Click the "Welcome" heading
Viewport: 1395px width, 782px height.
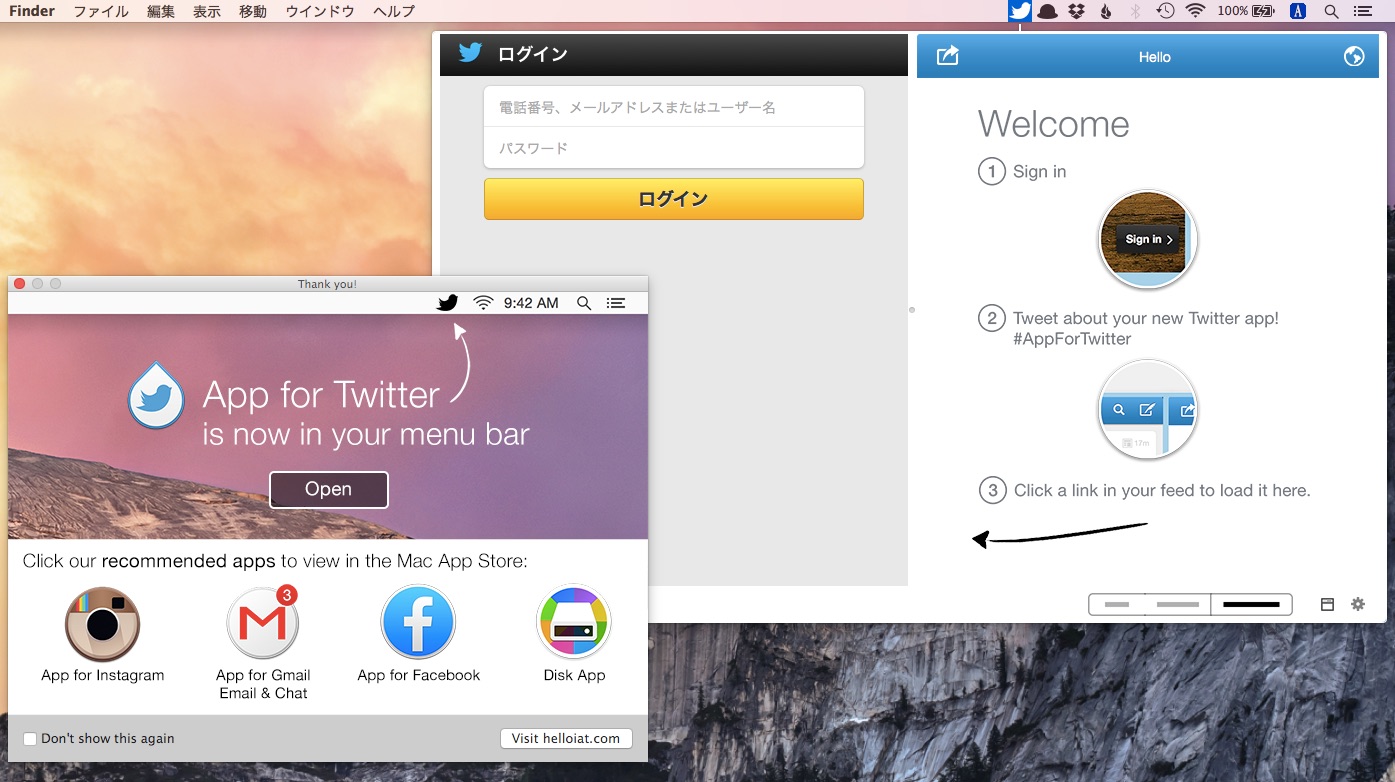pyautogui.click(x=1054, y=124)
